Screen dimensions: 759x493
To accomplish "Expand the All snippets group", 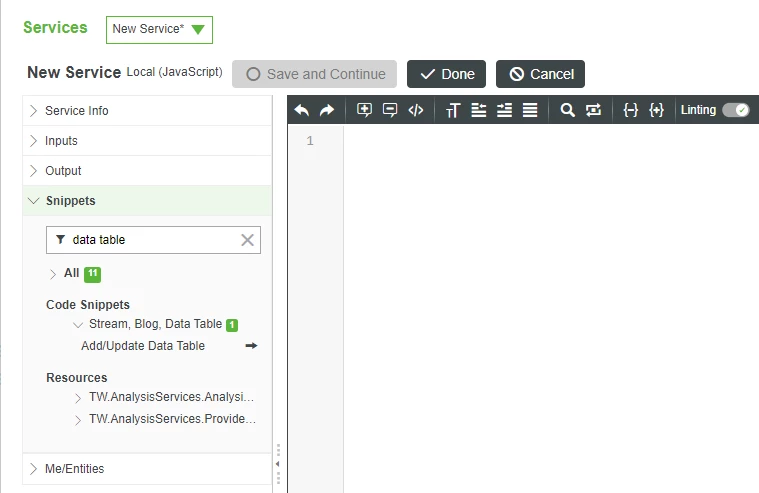I will point(53,274).
